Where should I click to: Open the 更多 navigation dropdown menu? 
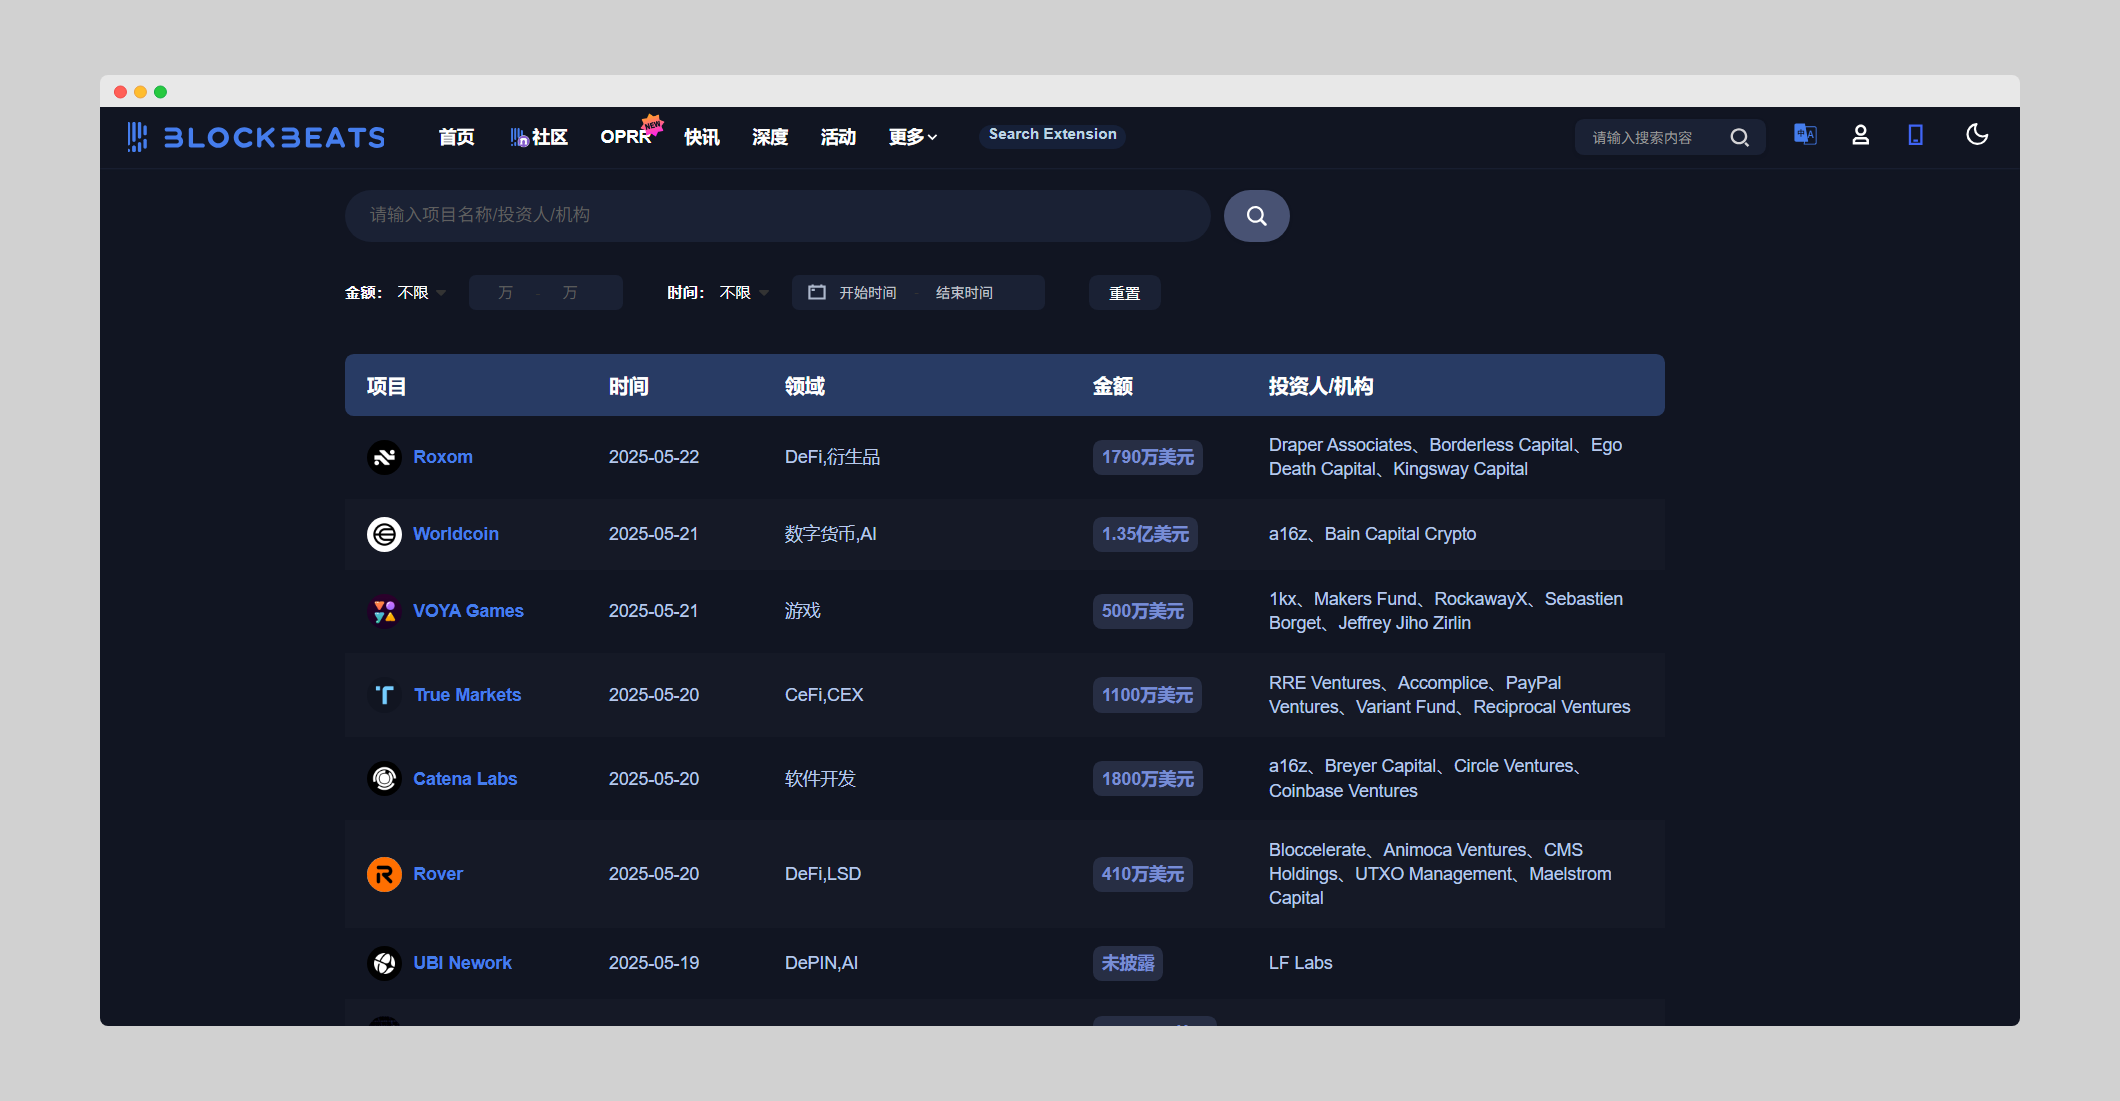(x=912, y=137)
